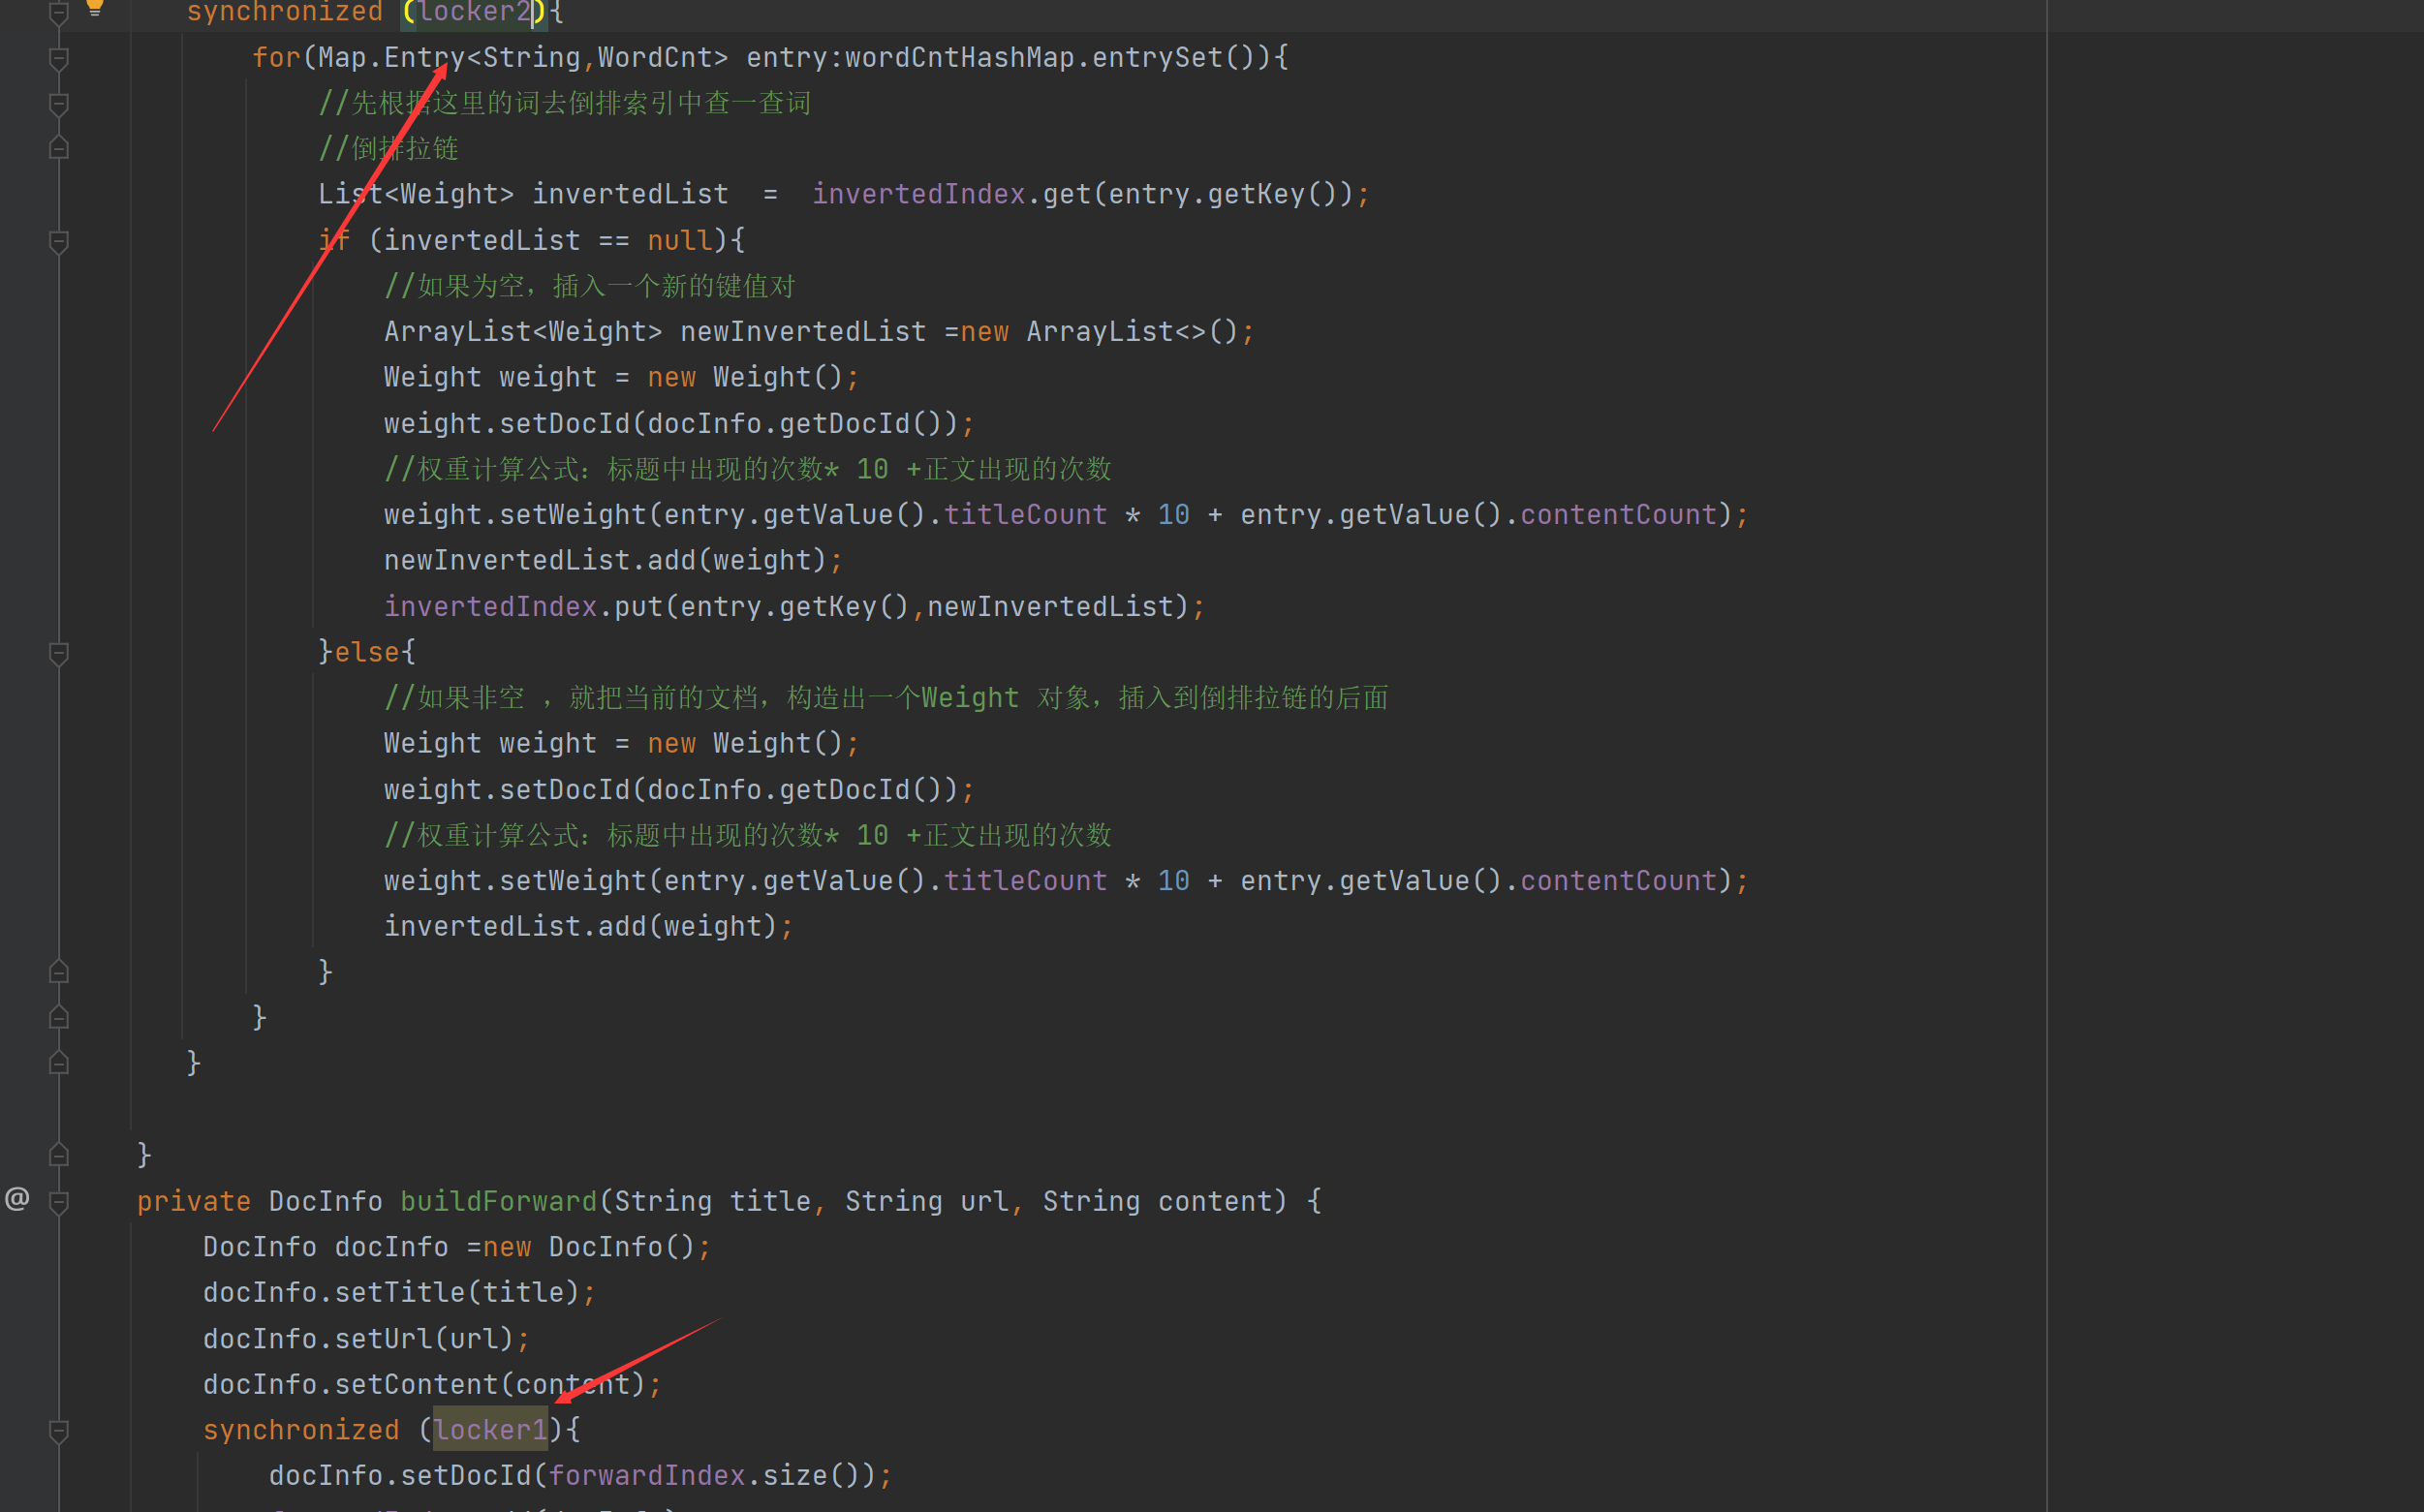Collapse the if (invertedList == null) block
Viewport: 2424px width, 1512px height.
pos(59,242)
